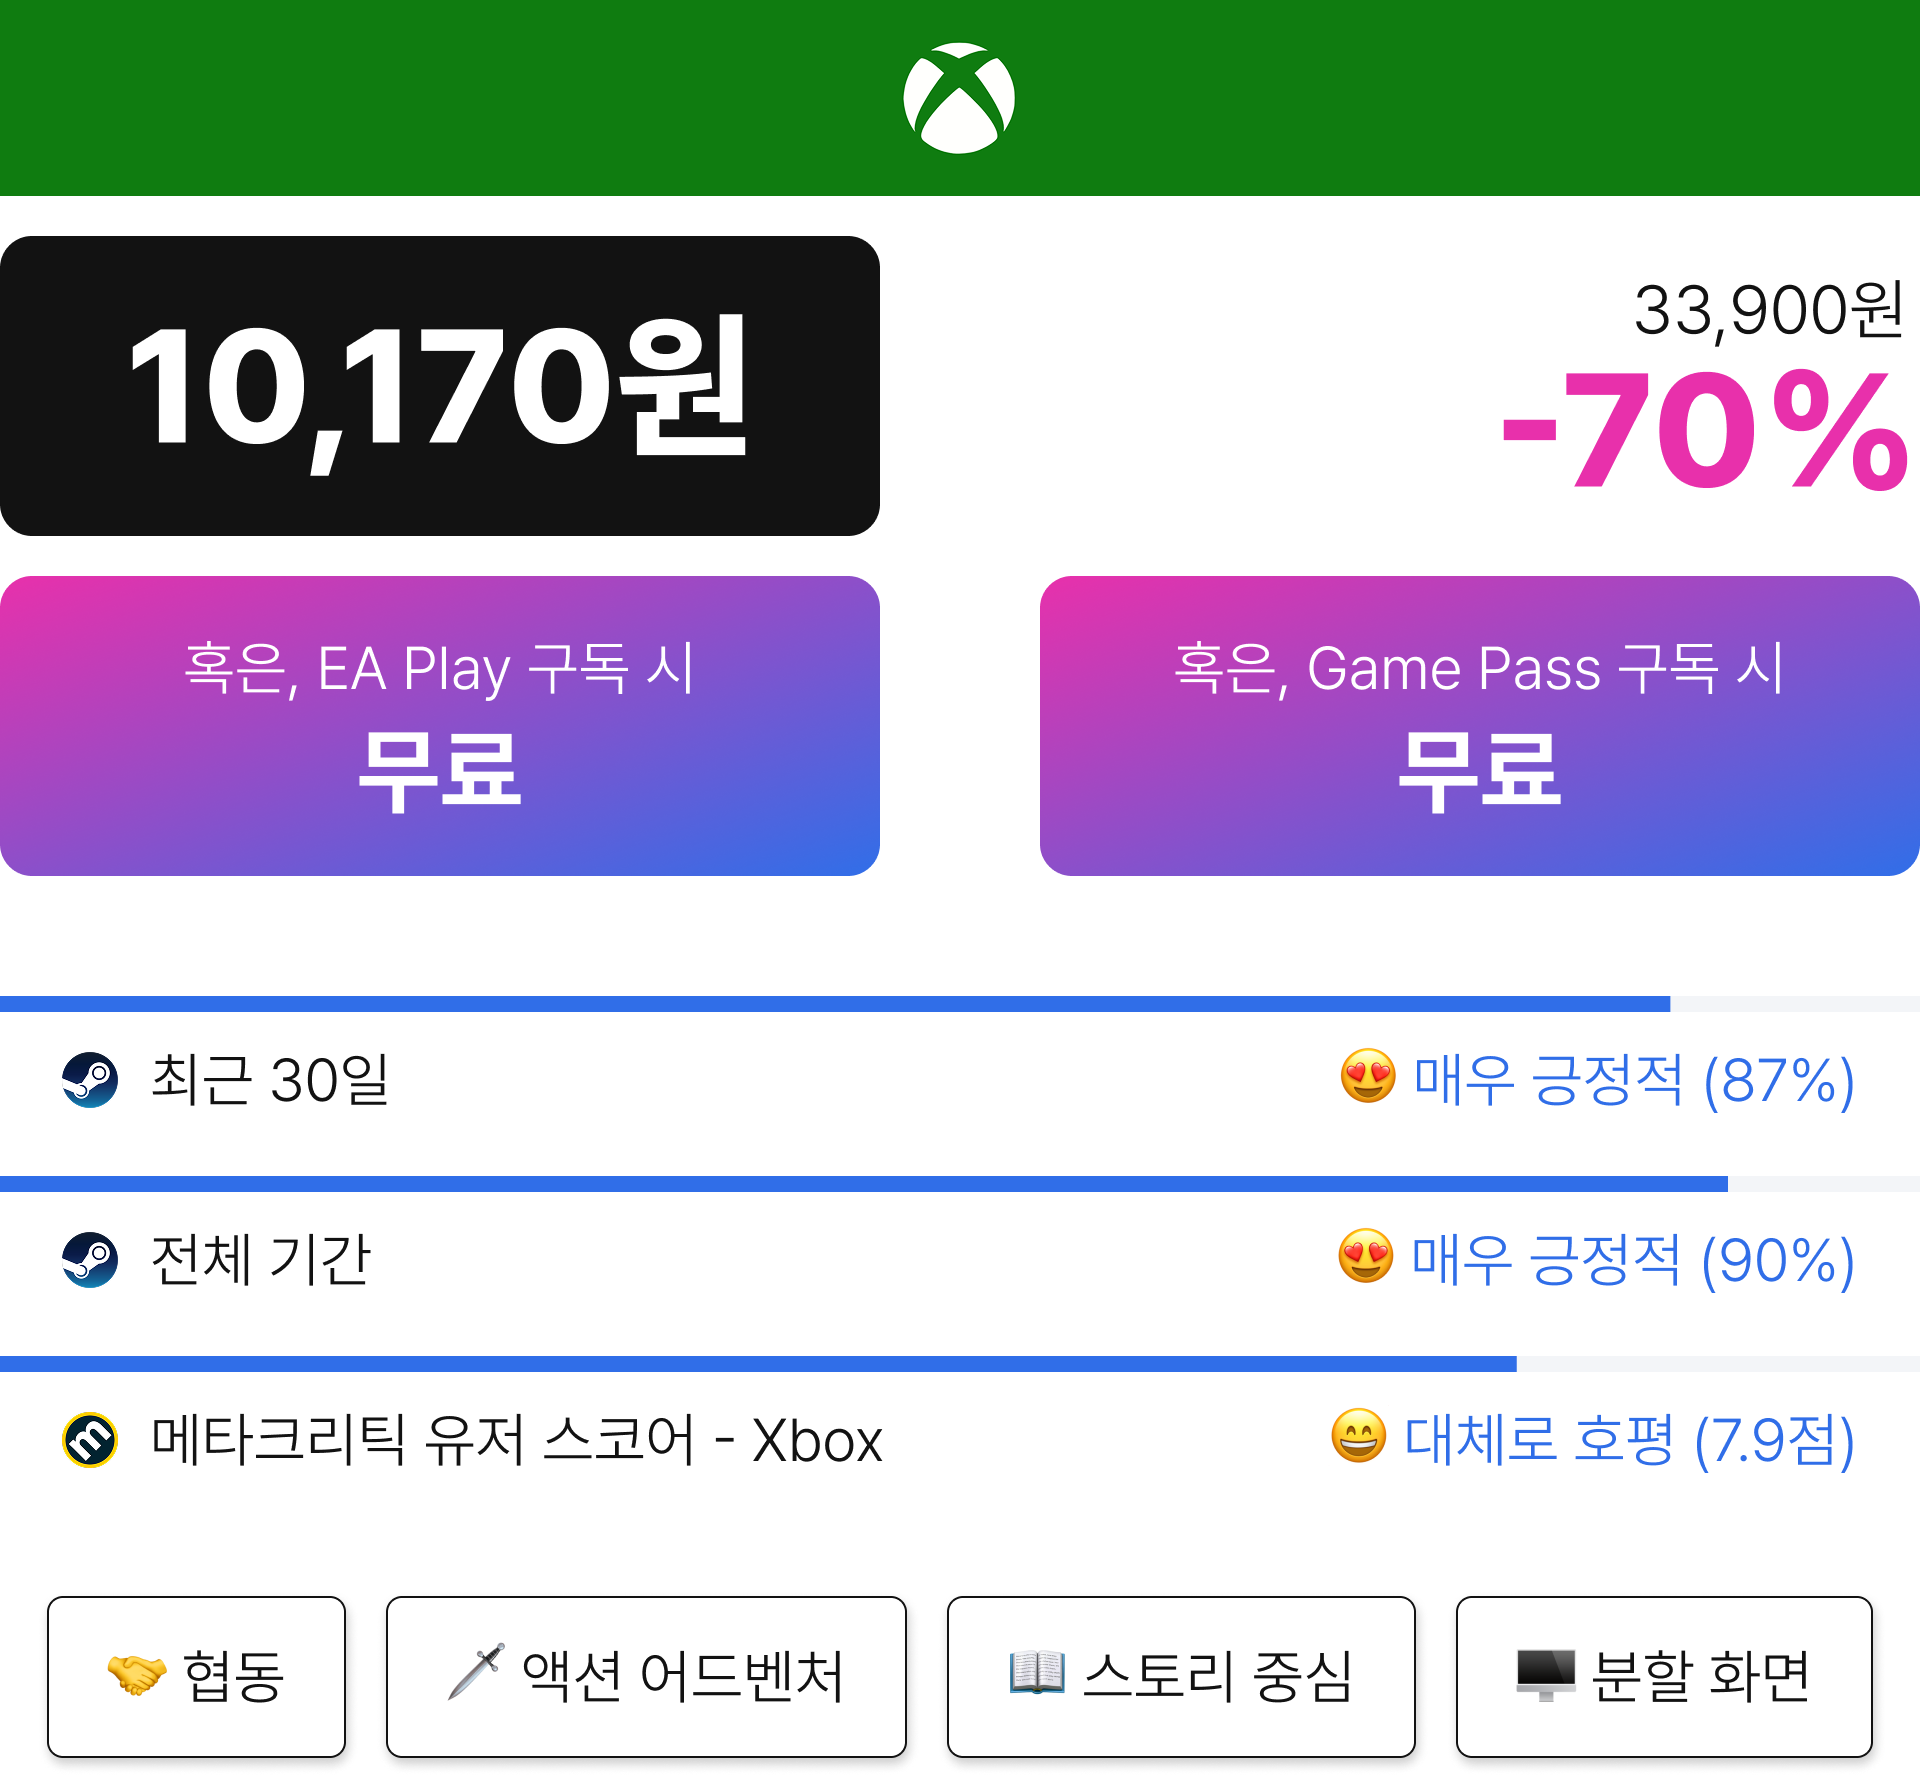Image resolution: width=1920 pixels, height=1776 pixels.
Task: Click the sword icon in 액션 어드벤처 tag
Action: pyautogui.click(x=476, y=1672)
